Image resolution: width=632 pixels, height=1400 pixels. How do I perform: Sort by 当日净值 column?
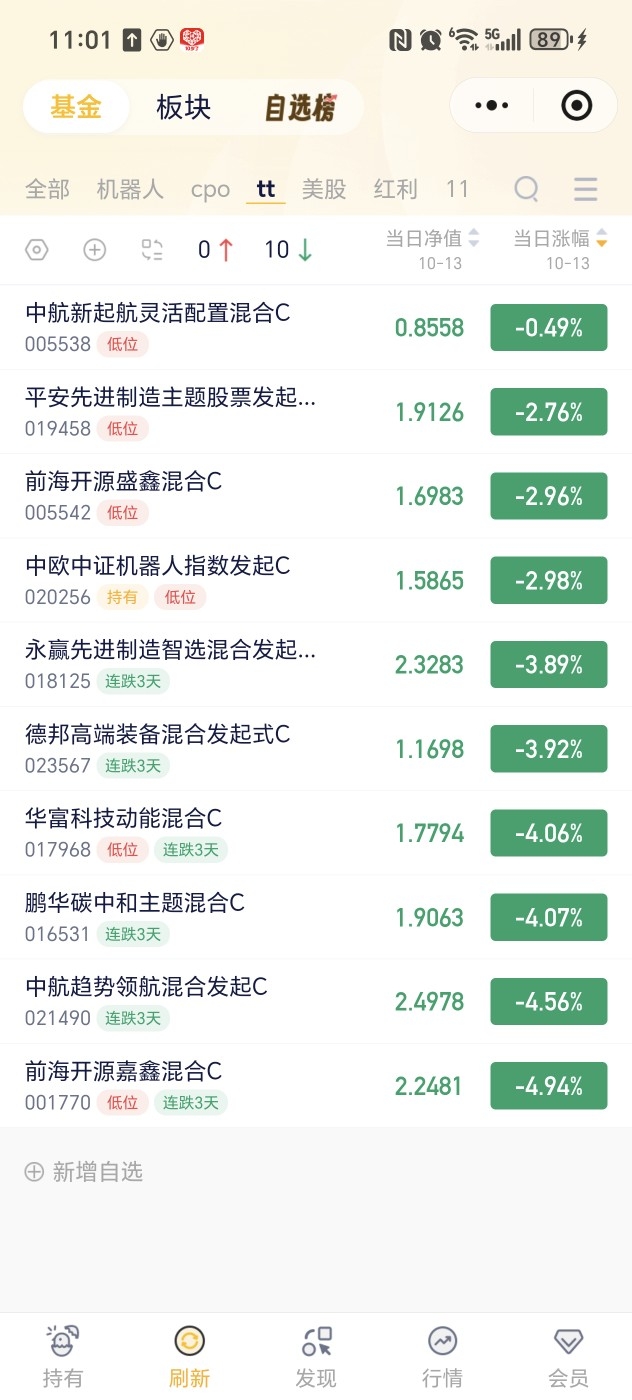point(432,240)
